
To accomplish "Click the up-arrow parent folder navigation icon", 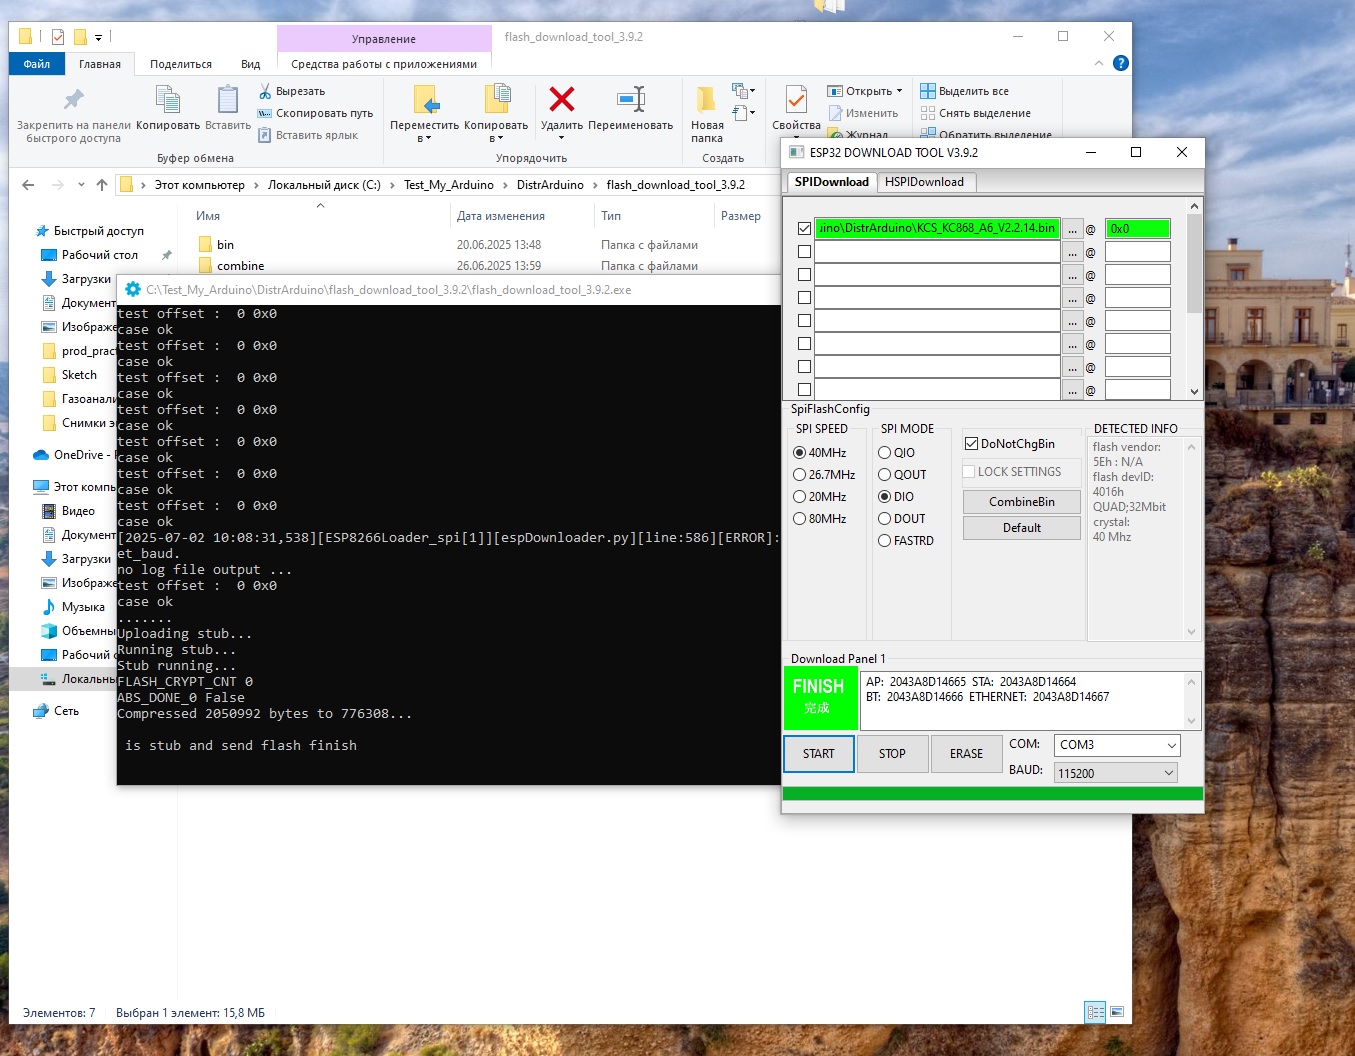I will [x=102, y=185].
